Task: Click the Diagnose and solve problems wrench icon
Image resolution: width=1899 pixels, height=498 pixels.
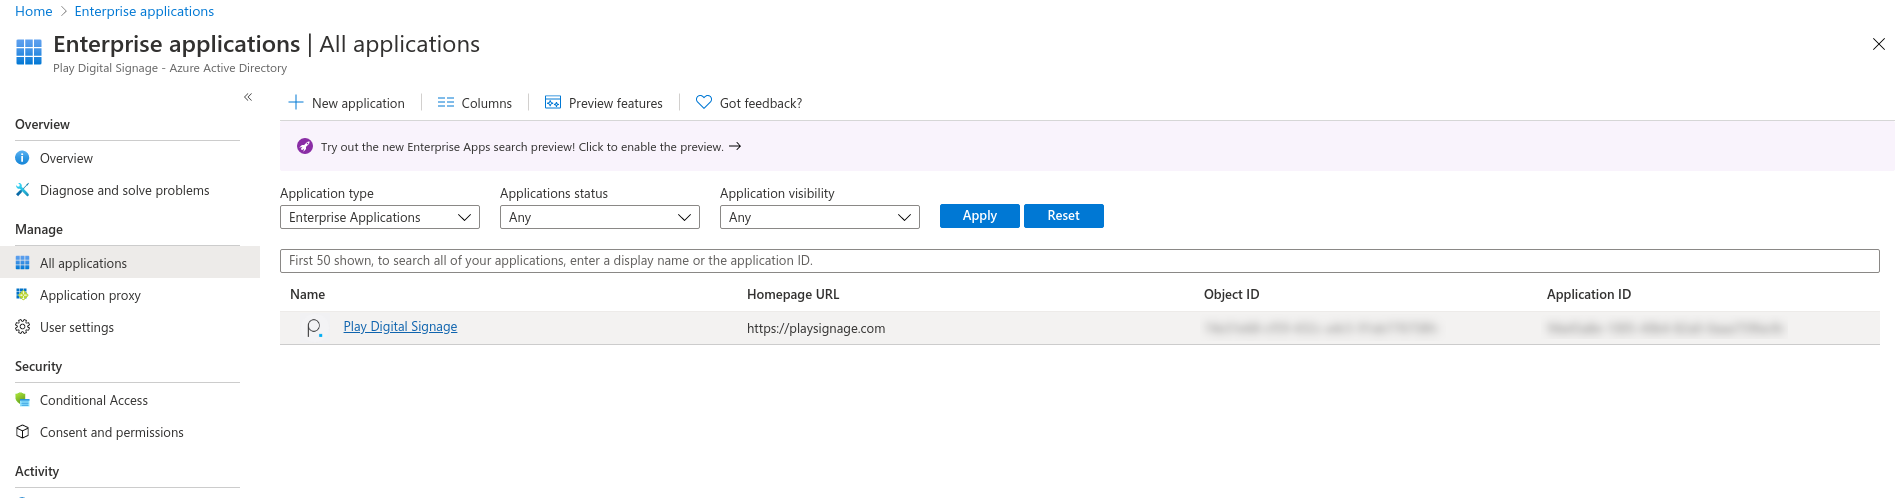Action: click(x=22, y=190)
